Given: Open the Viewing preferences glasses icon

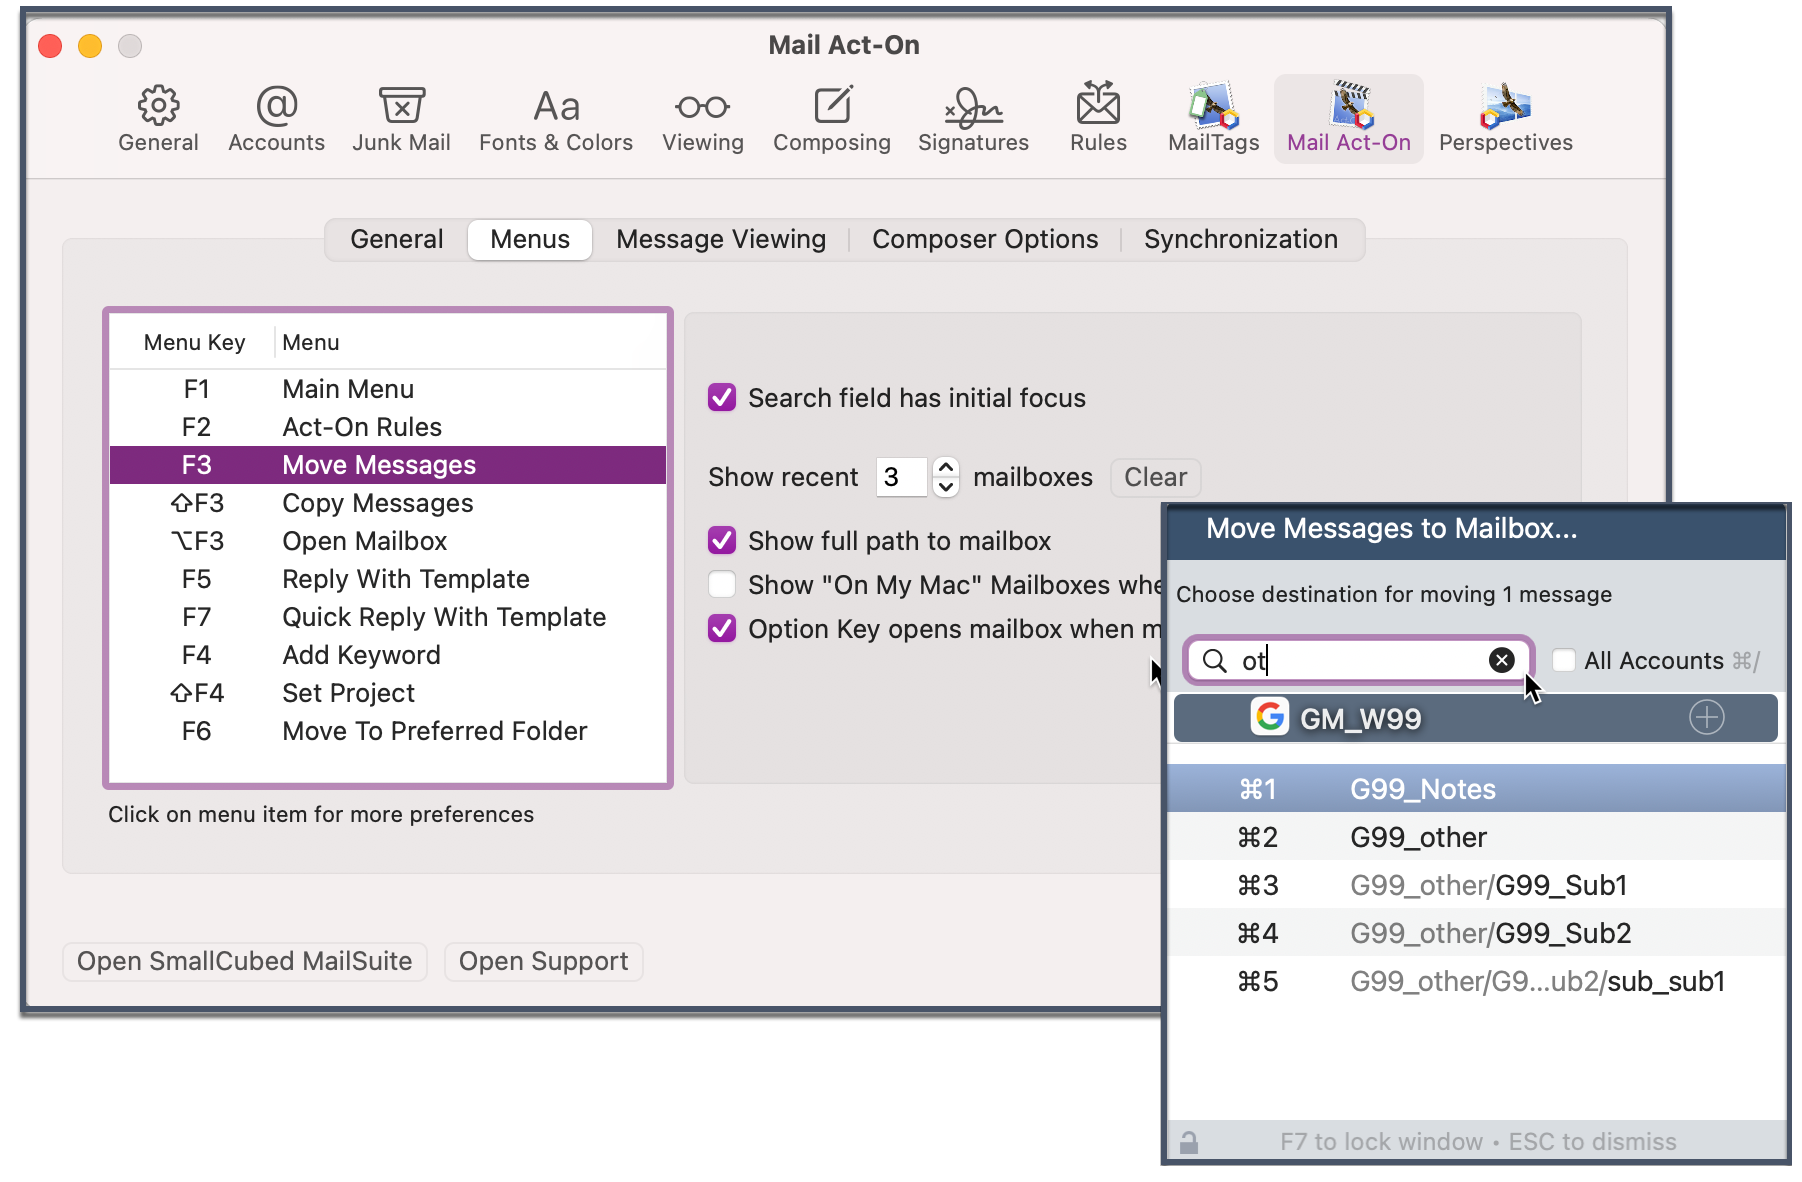Looking at the screenshot, I should tap(702, 106).
